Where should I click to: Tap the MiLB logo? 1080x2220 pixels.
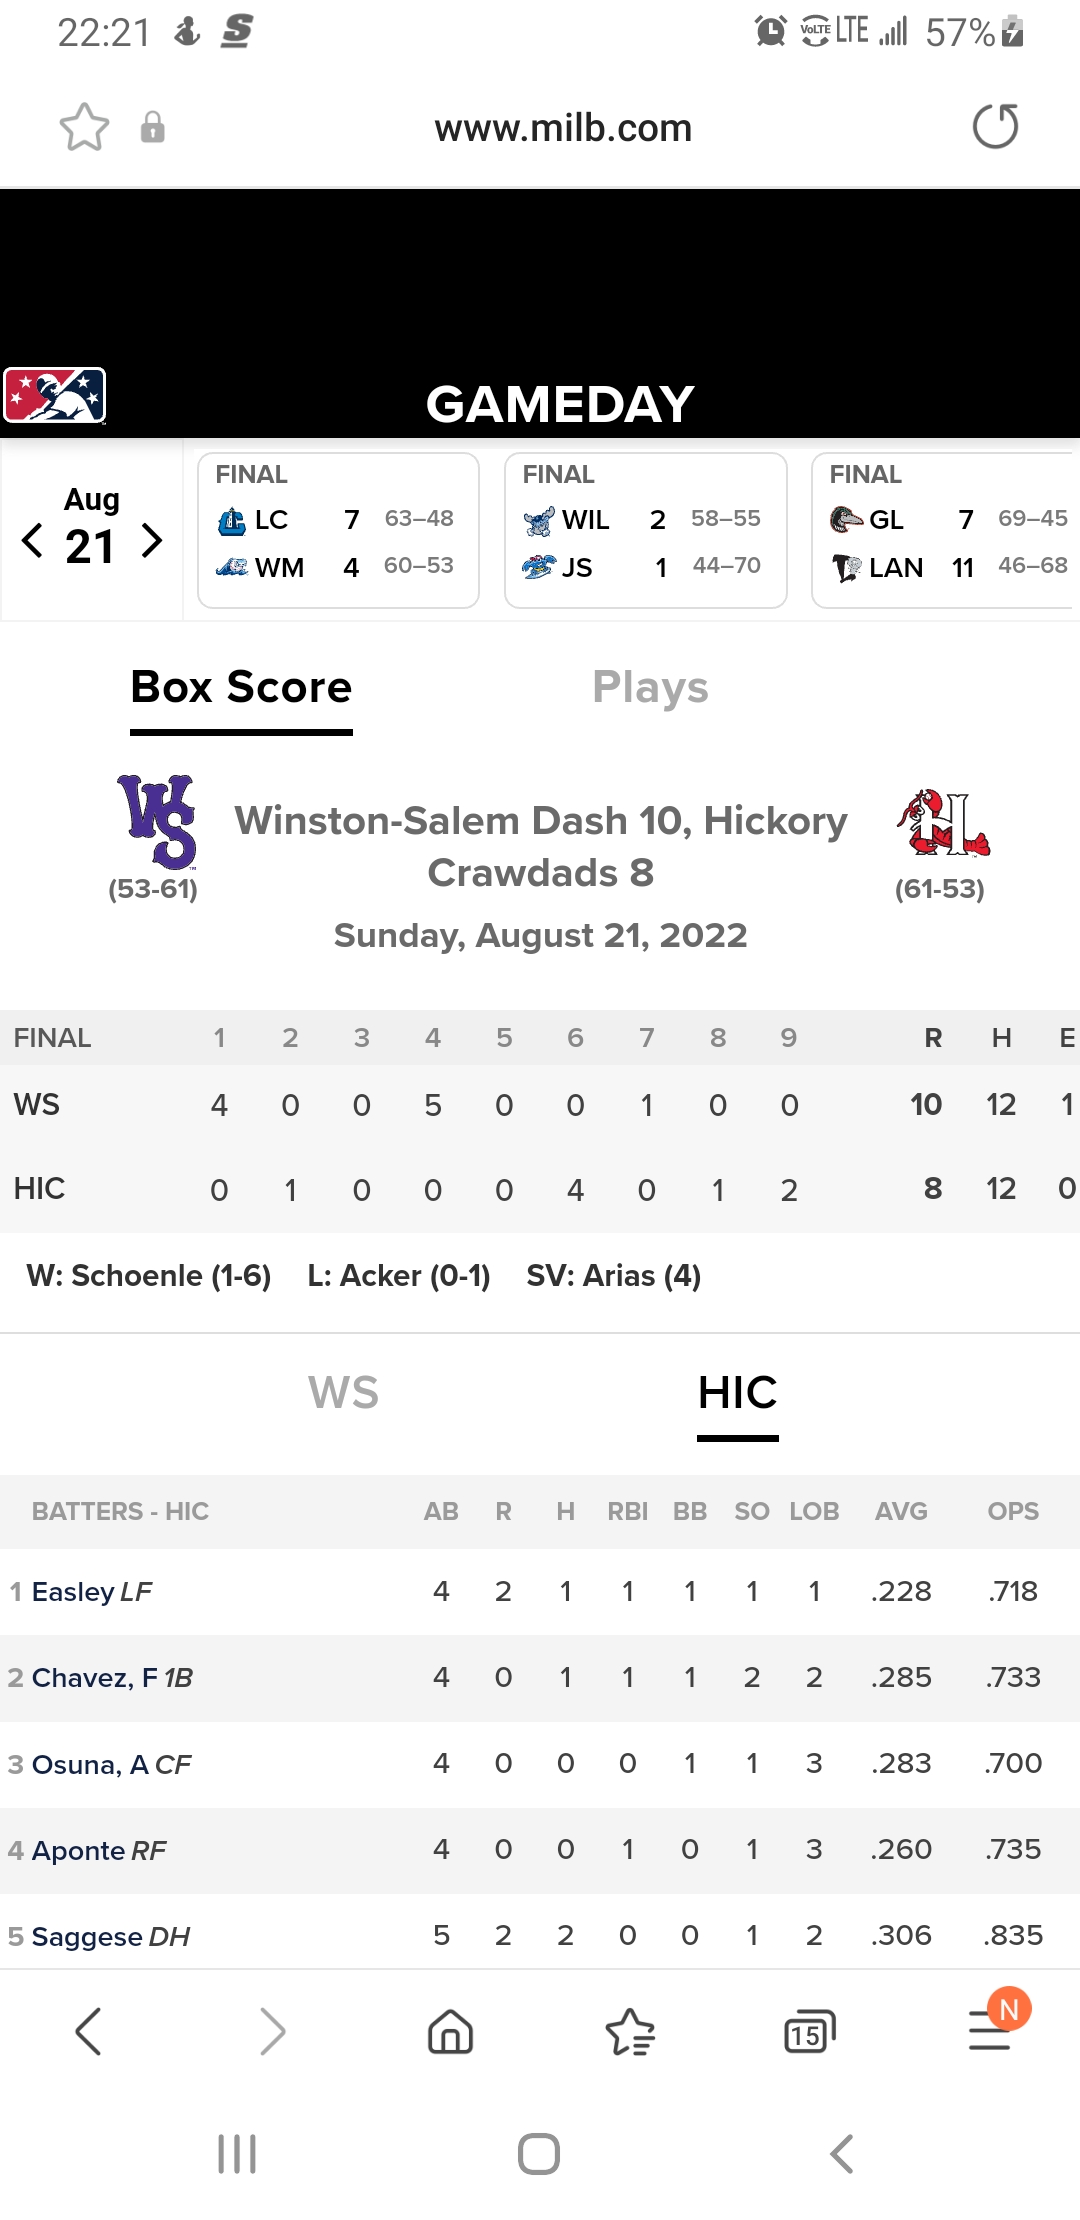click(55, 396)
